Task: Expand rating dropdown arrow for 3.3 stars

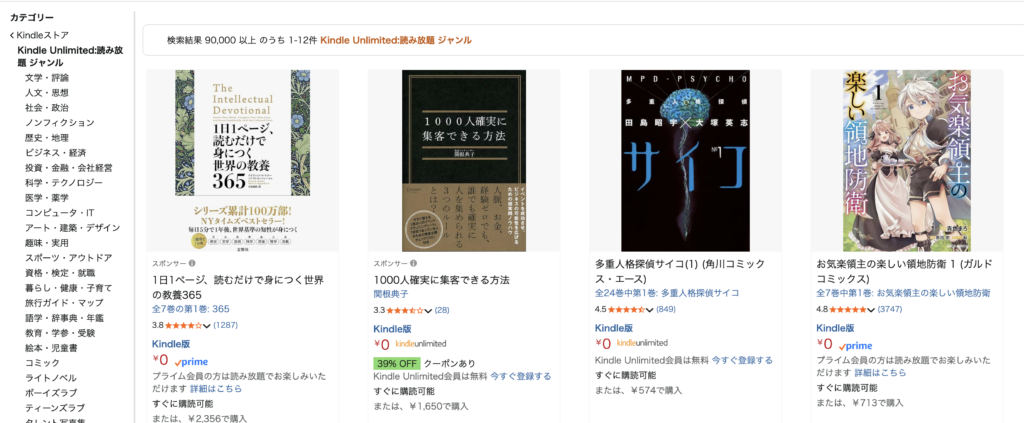Action: click(x=428, y=310)
